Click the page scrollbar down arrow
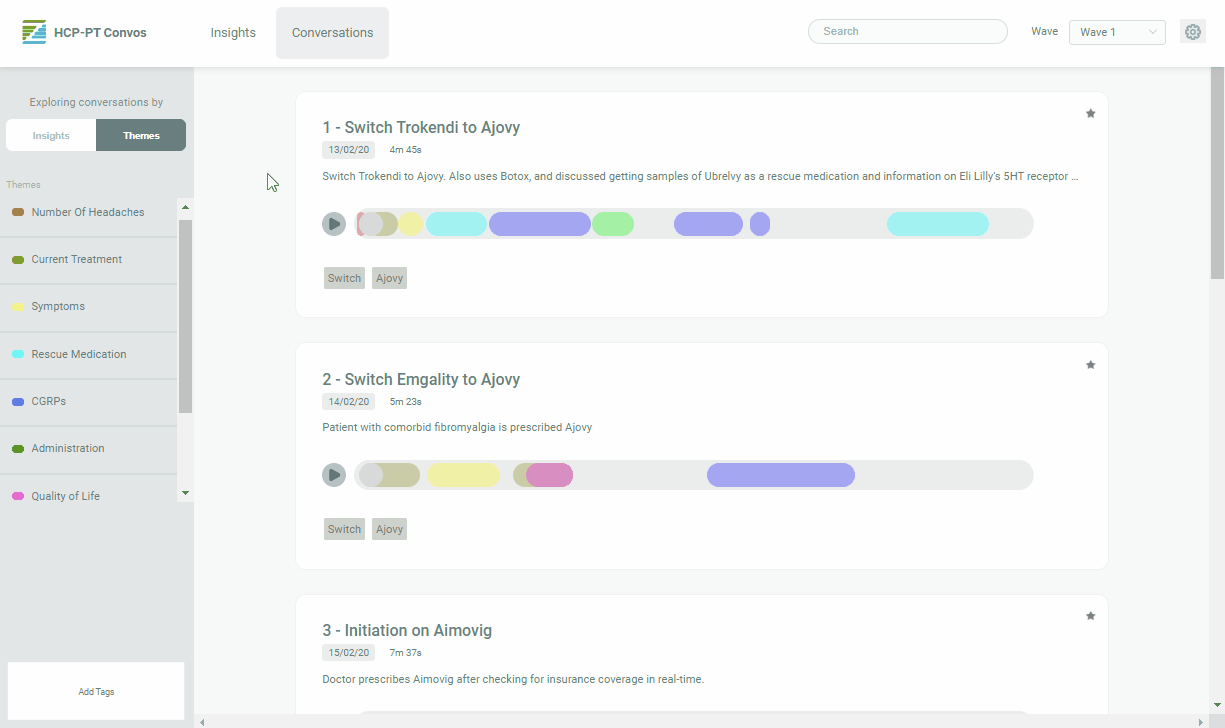The image size is (1225, 728). point(1217,704)
